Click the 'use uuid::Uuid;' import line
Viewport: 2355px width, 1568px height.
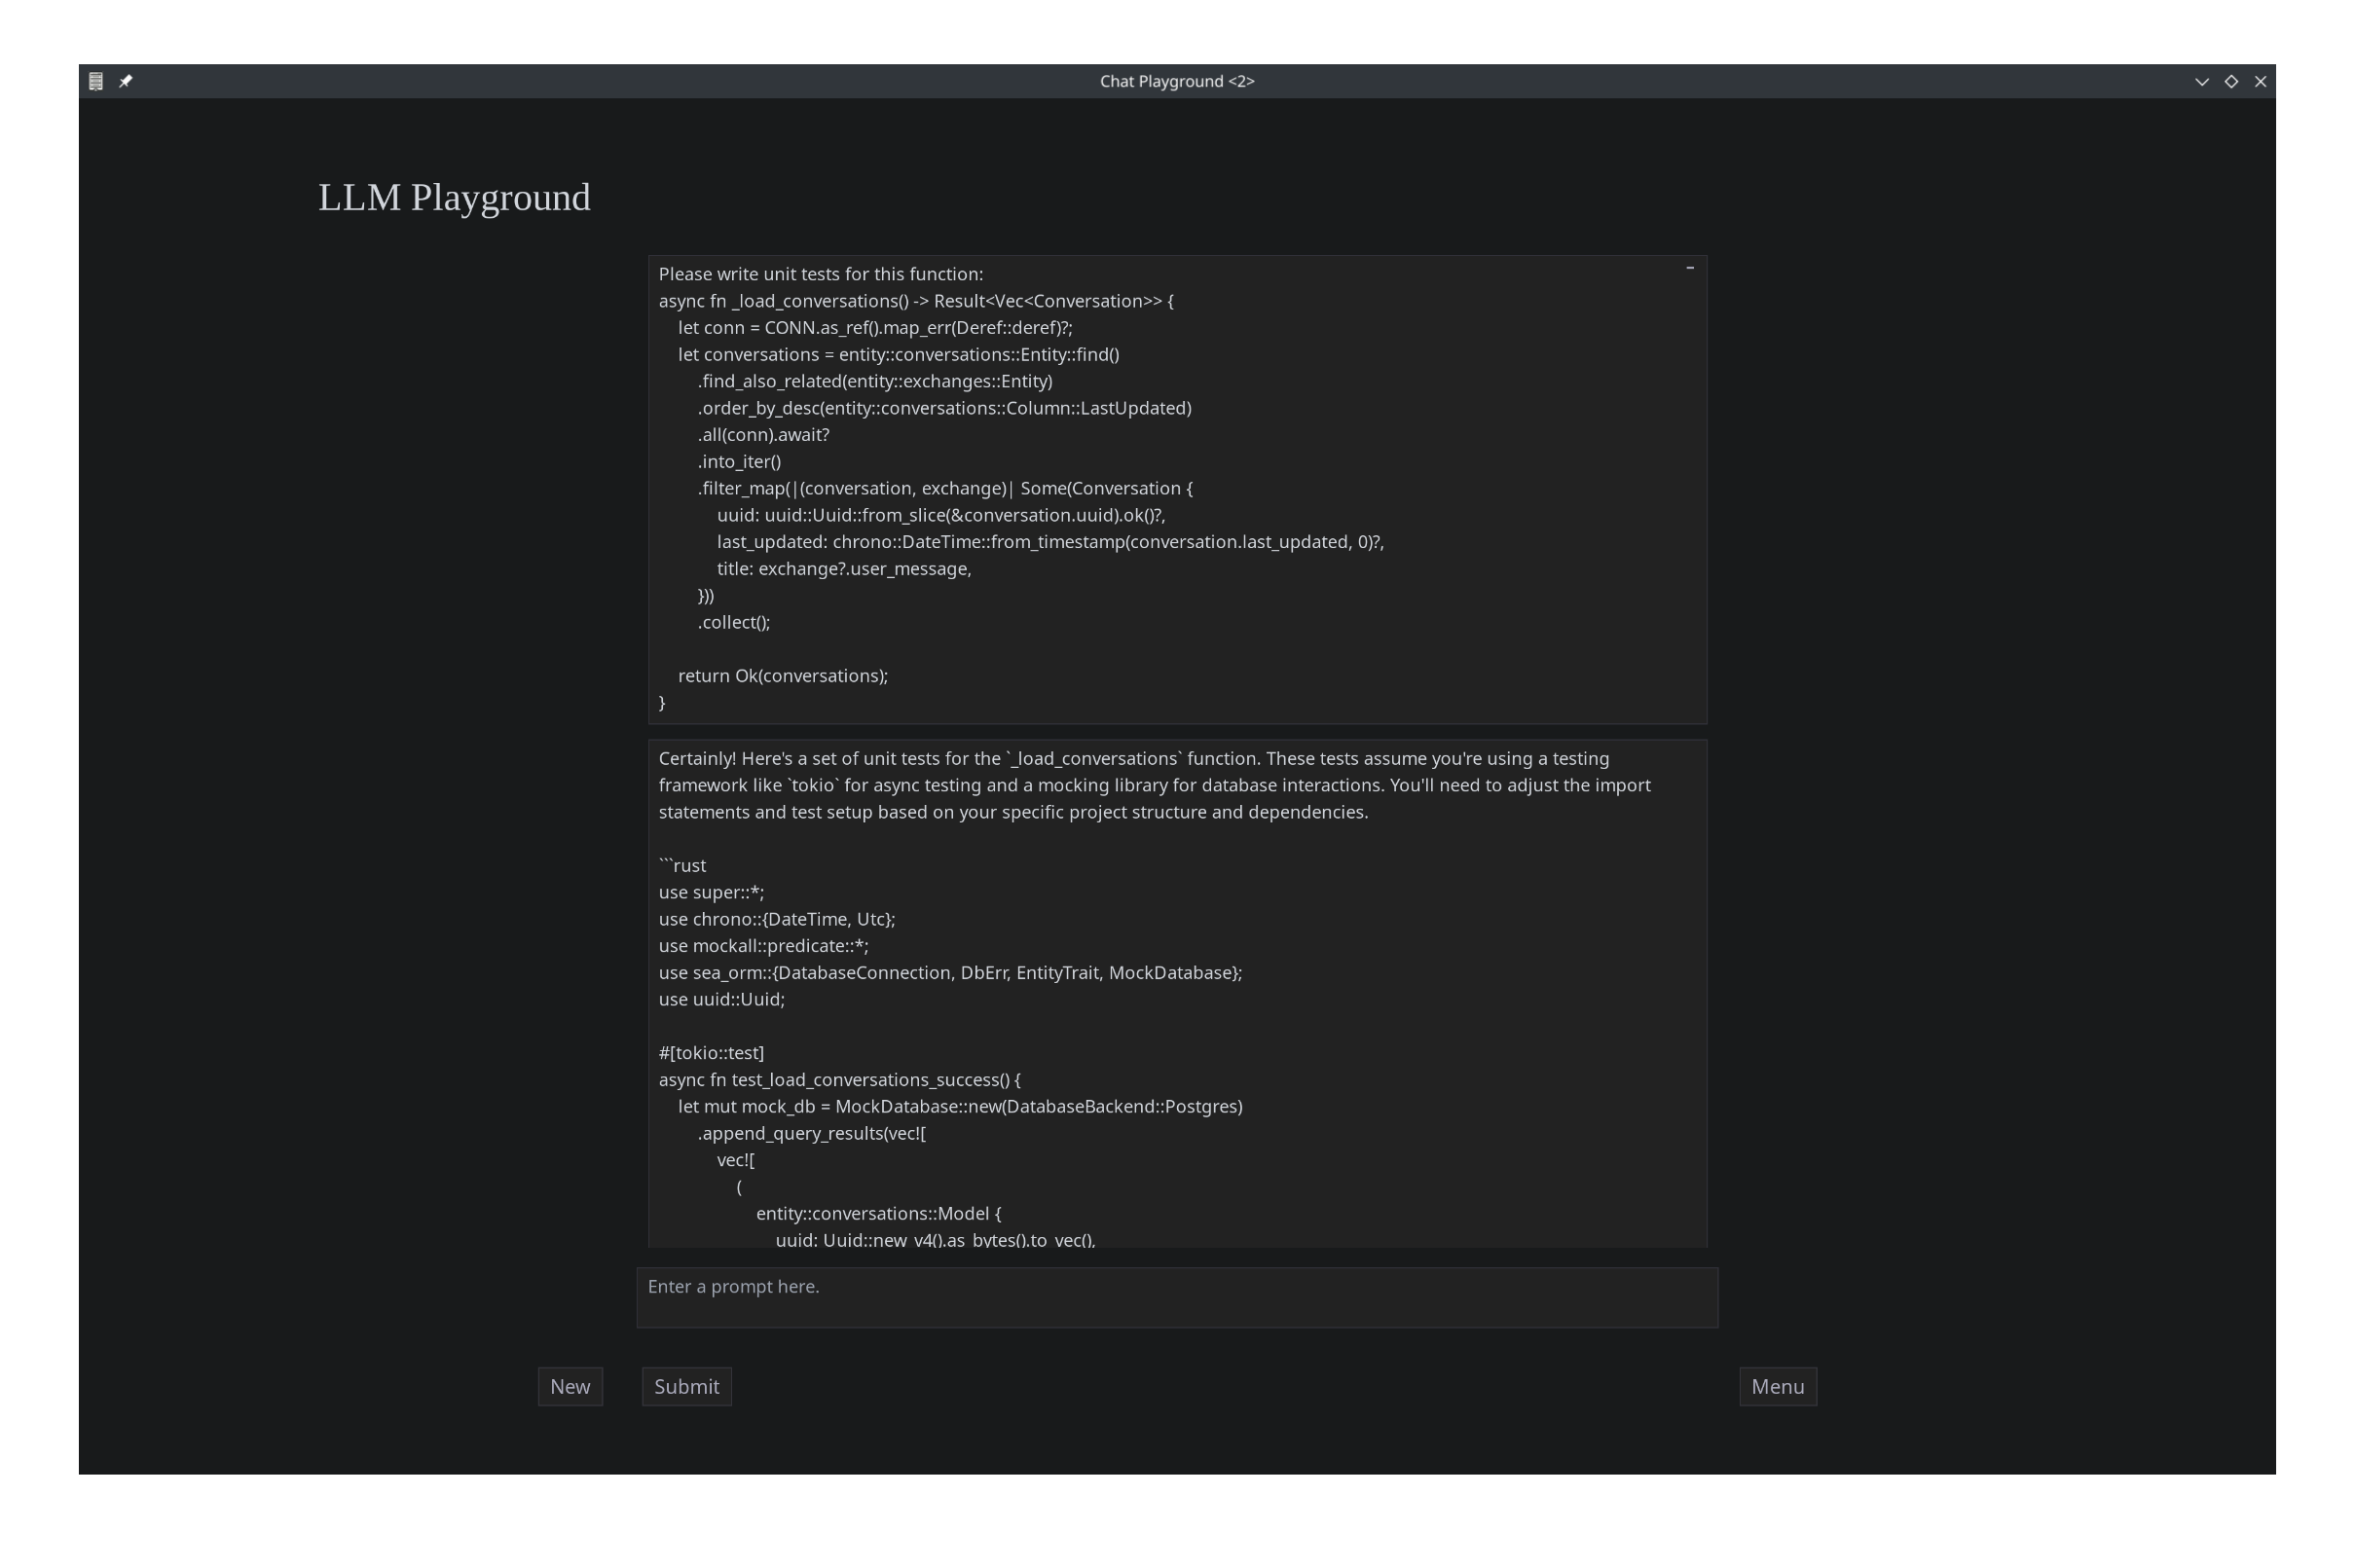(x=721, y=999)
